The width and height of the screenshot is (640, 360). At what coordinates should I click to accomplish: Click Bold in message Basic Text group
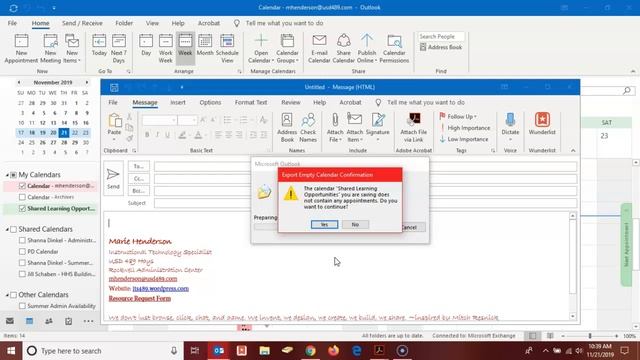click(147, 135)
